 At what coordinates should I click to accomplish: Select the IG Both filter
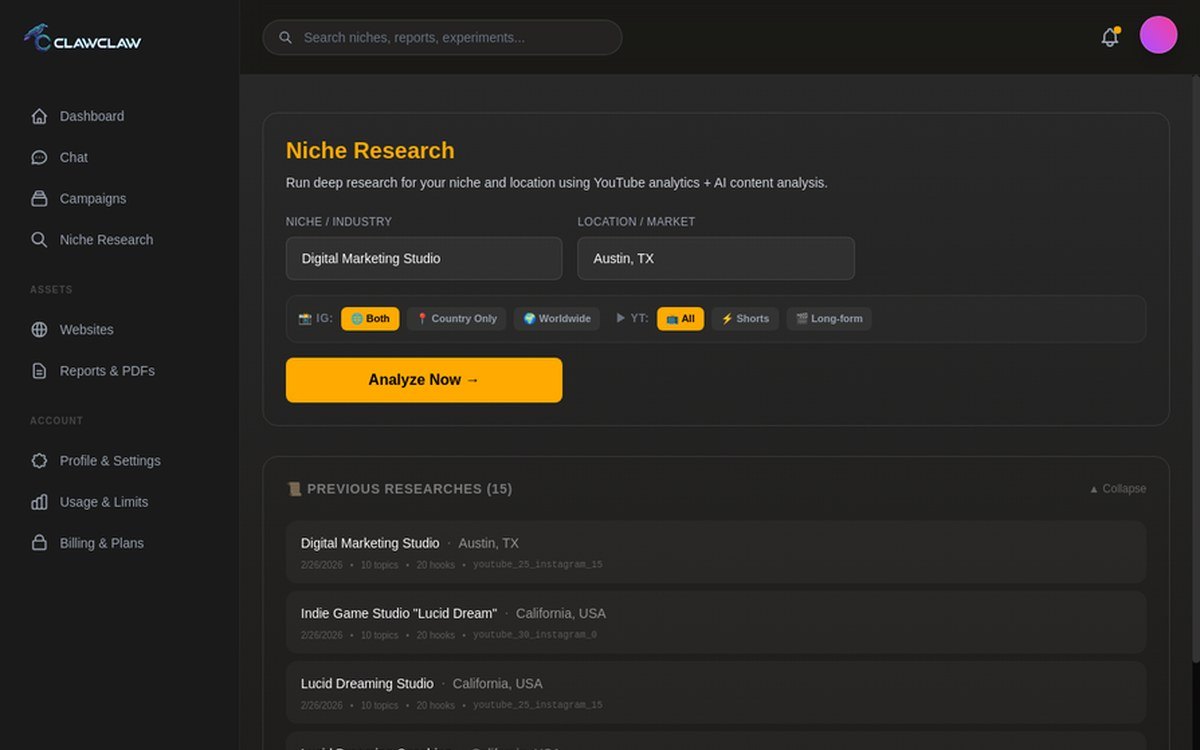[x=370, y=319]
